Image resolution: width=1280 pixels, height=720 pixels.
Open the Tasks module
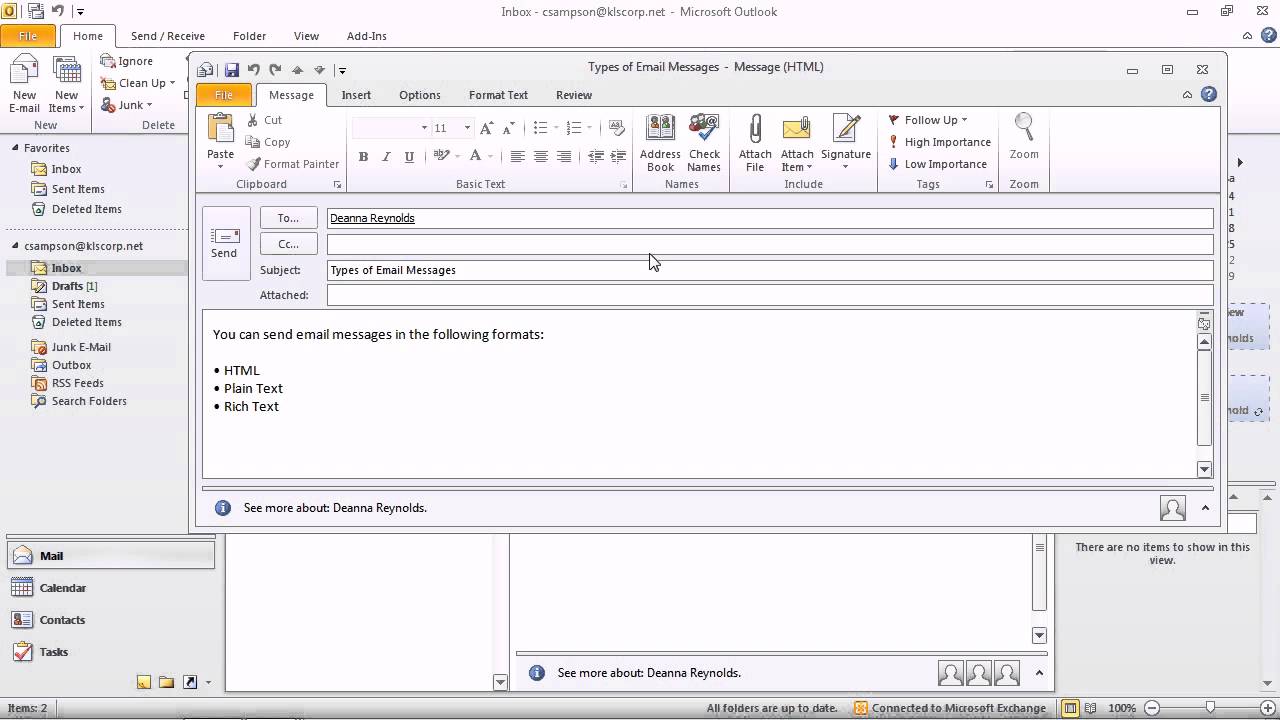click(110, 652)
